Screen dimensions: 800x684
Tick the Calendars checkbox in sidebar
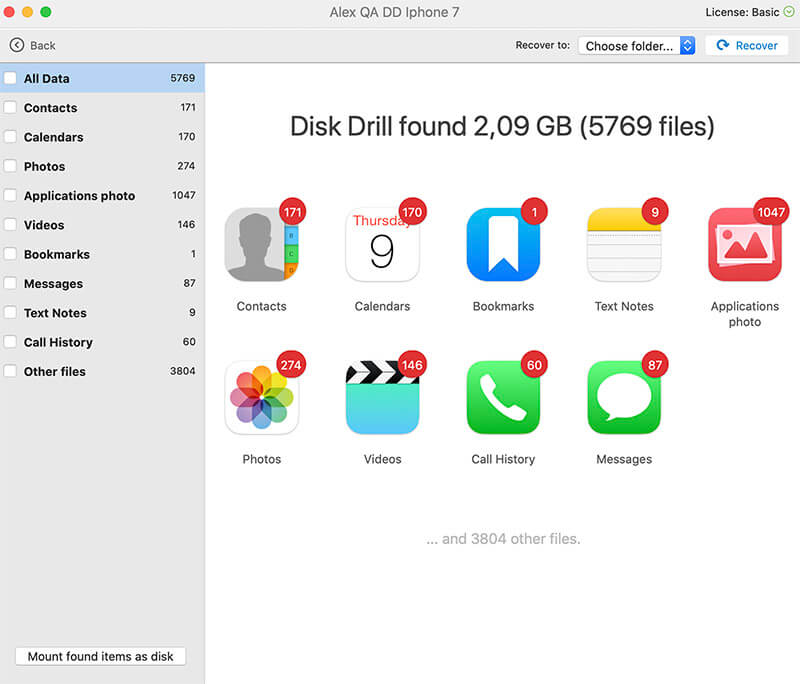pos(10,137)
